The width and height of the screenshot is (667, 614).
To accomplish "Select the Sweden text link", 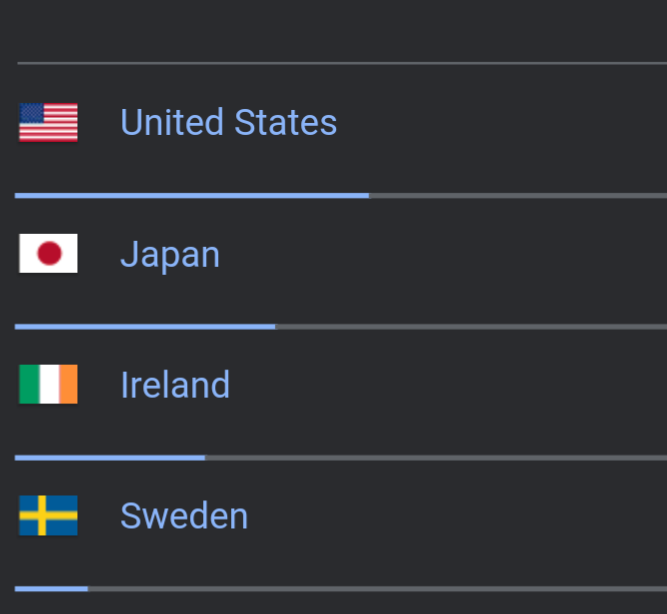I will click(184, 516).
